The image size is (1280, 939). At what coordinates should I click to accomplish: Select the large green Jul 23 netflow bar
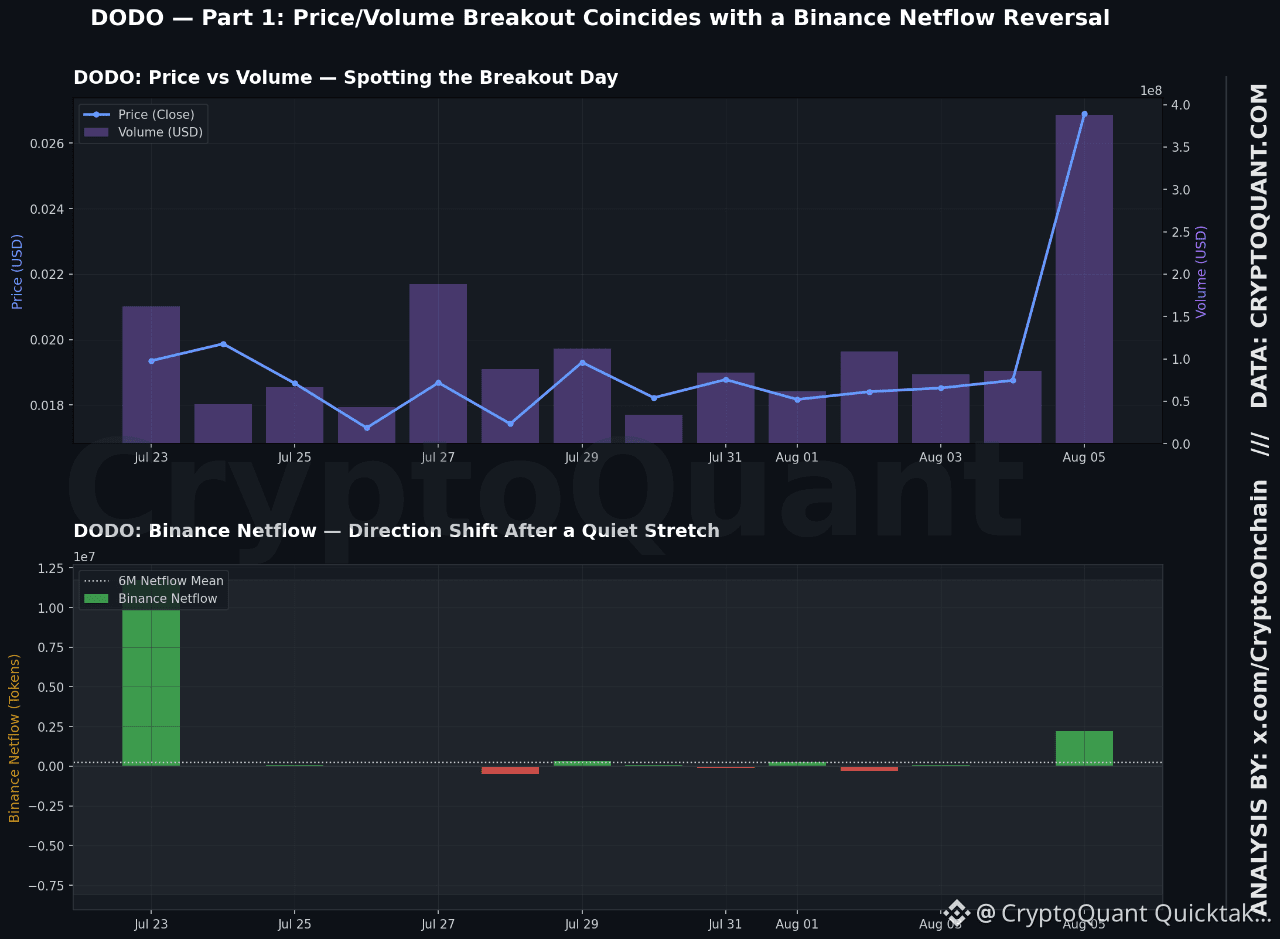point(151,672)
